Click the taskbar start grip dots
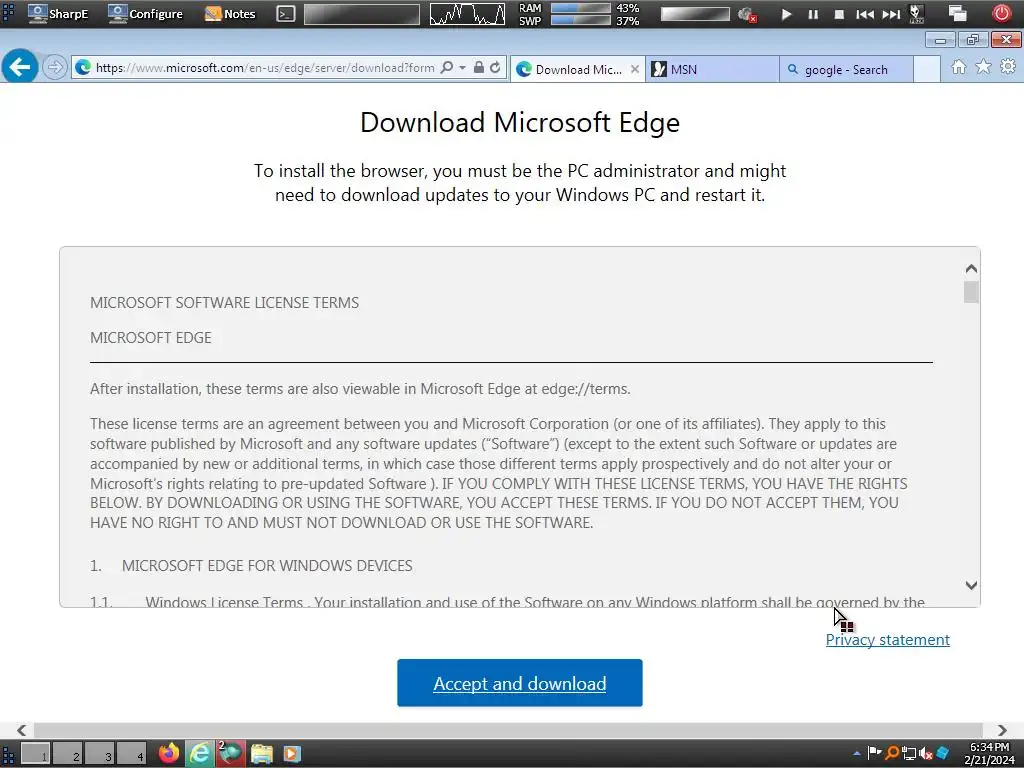The height and width of the screenshot is (768, 1024). click(x=8, y=754)
